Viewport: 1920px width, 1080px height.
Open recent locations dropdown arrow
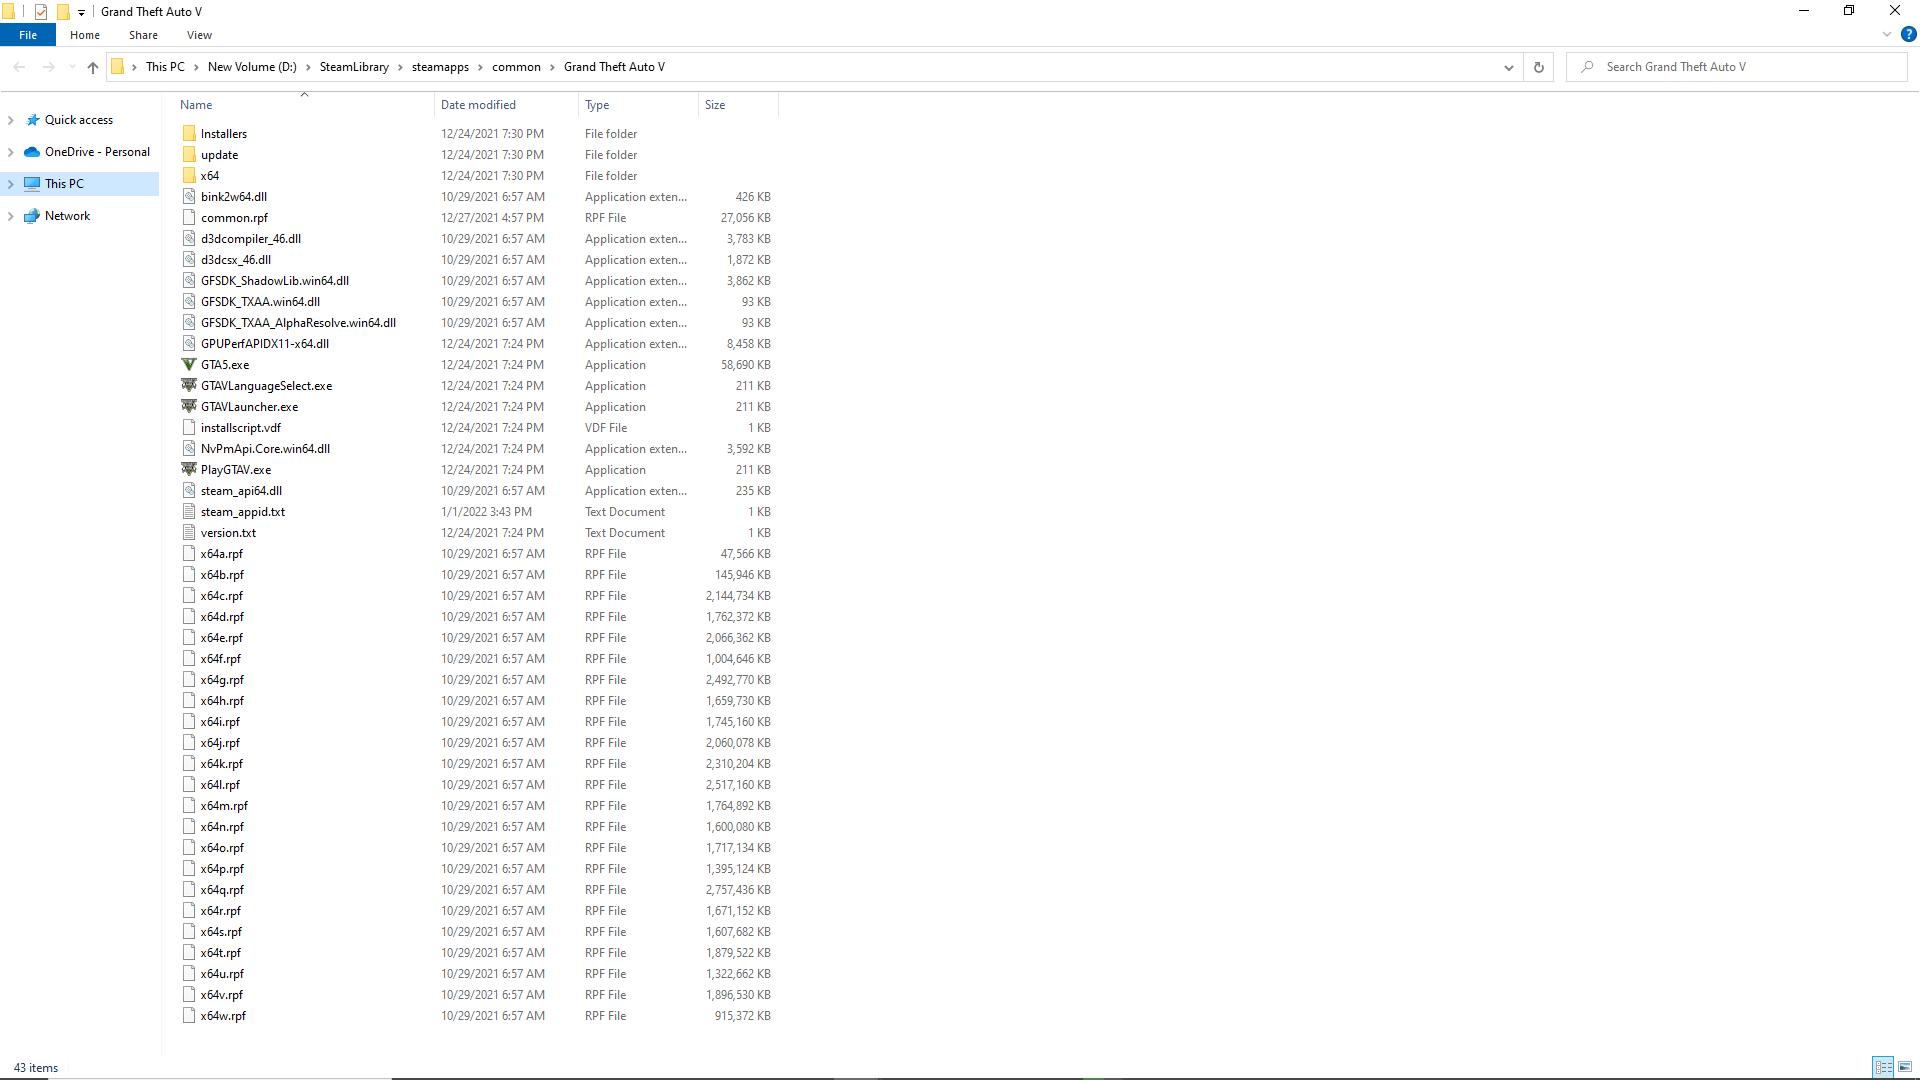[72, 67]
